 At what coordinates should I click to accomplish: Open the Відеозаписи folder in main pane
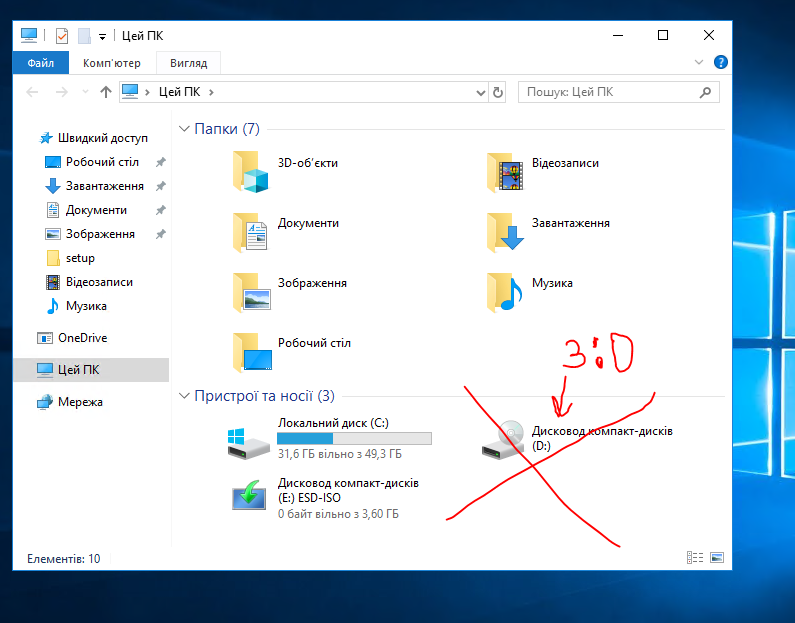[x=506, y=170]
